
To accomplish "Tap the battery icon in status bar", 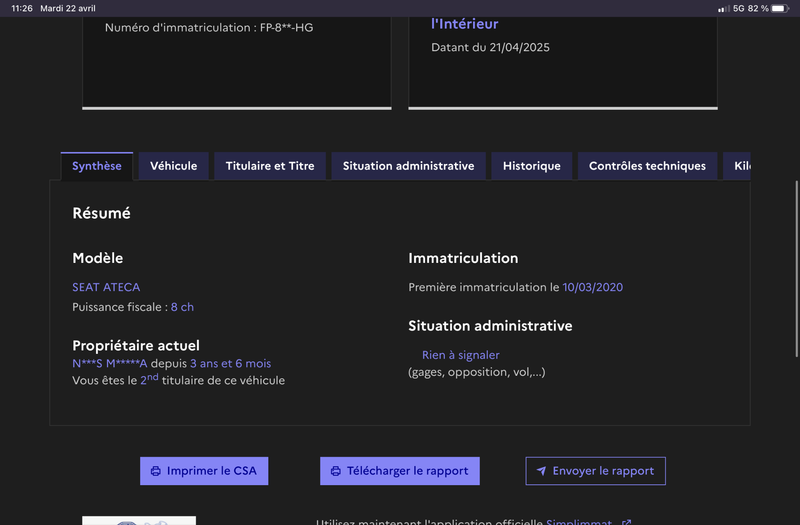I will tap(780, 8).
